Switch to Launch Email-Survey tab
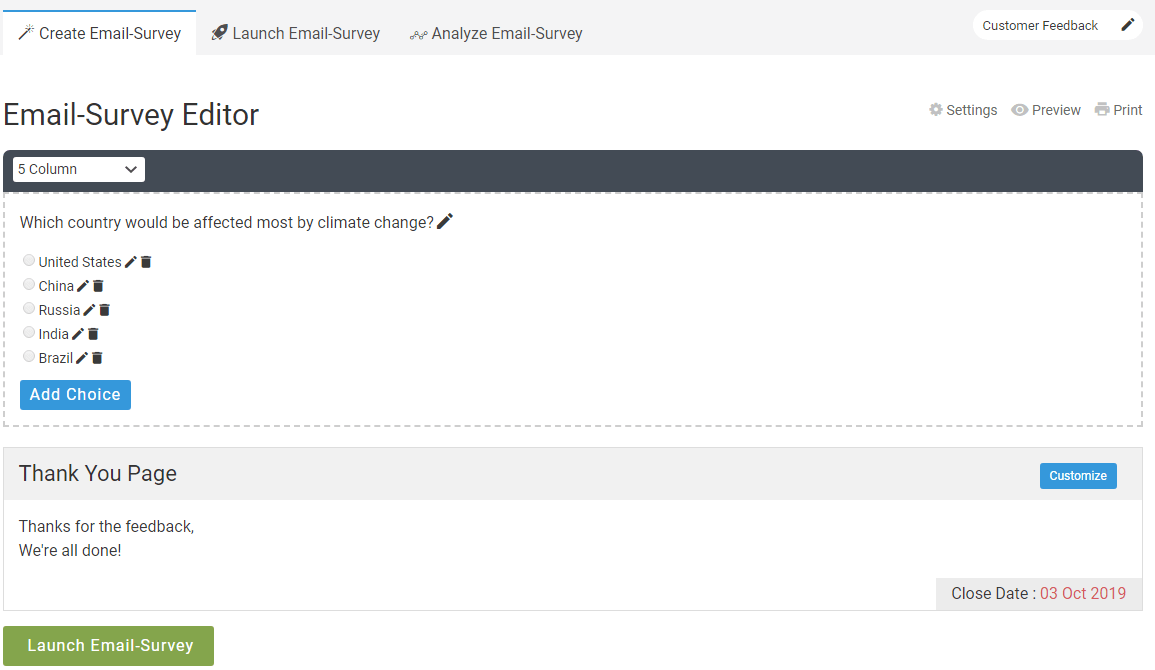The width and height of the screenshot is (1155, 670). (295, 33)
